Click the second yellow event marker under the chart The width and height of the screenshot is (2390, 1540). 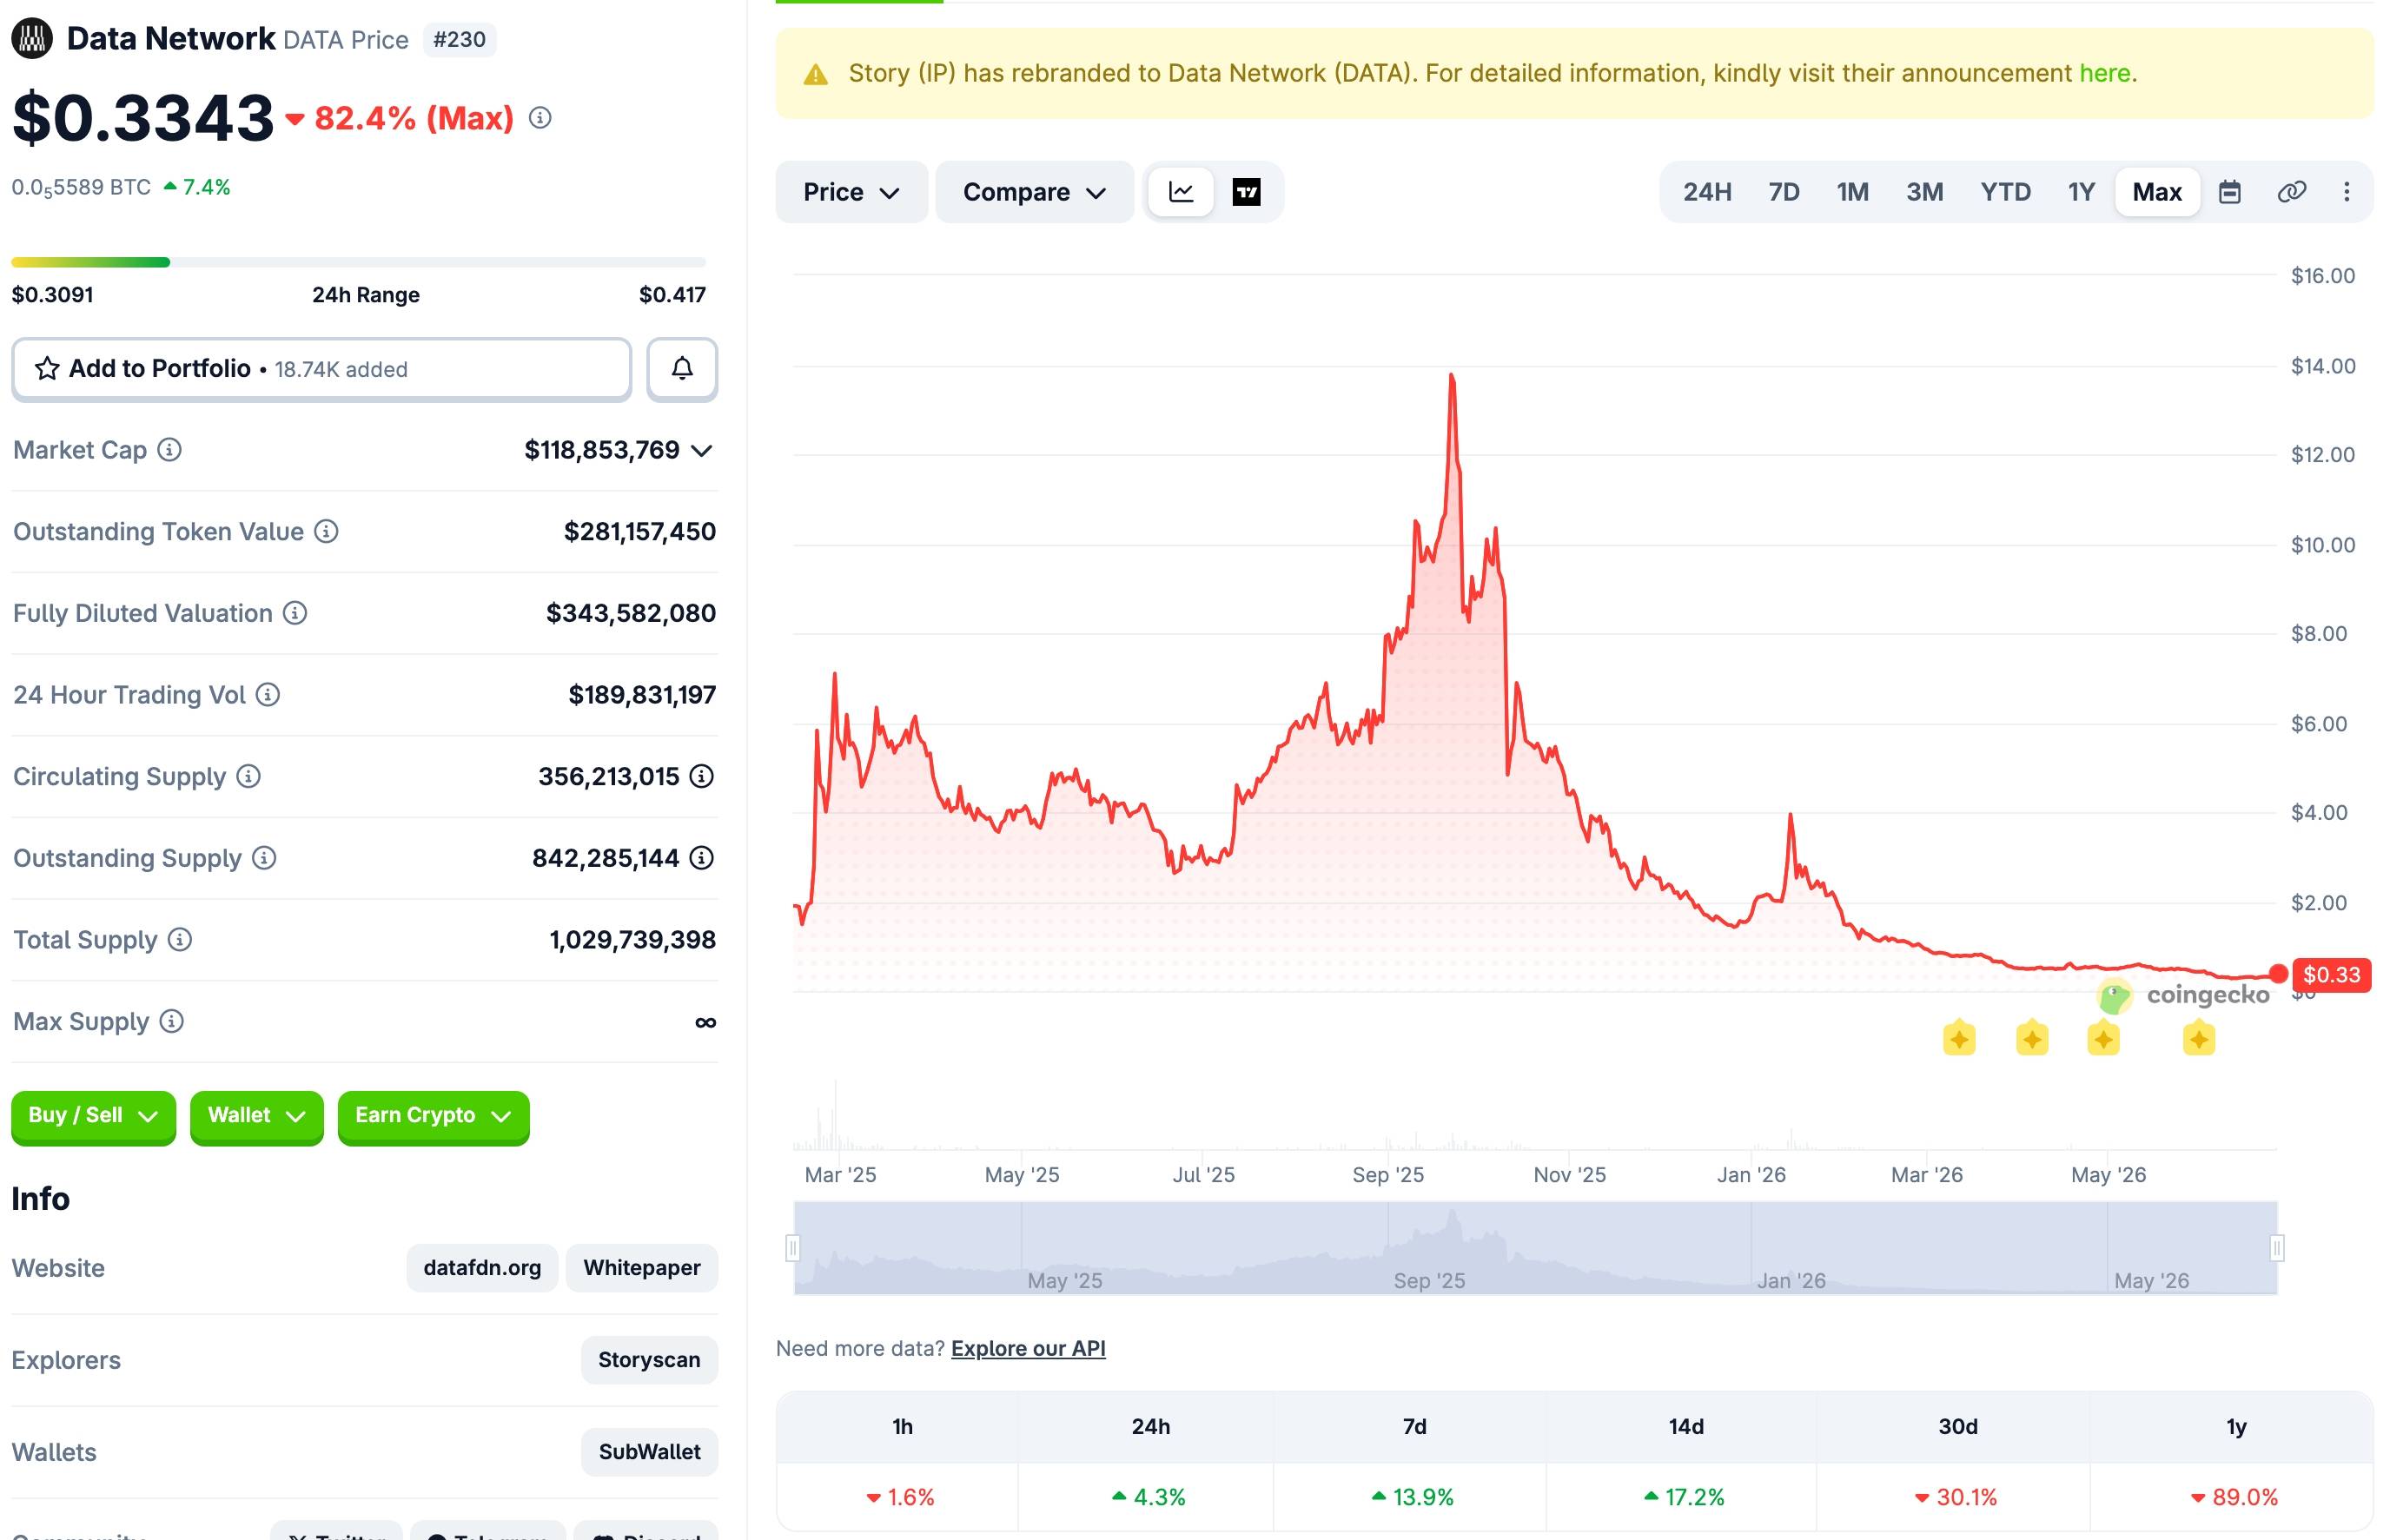coord(2032,1039)
